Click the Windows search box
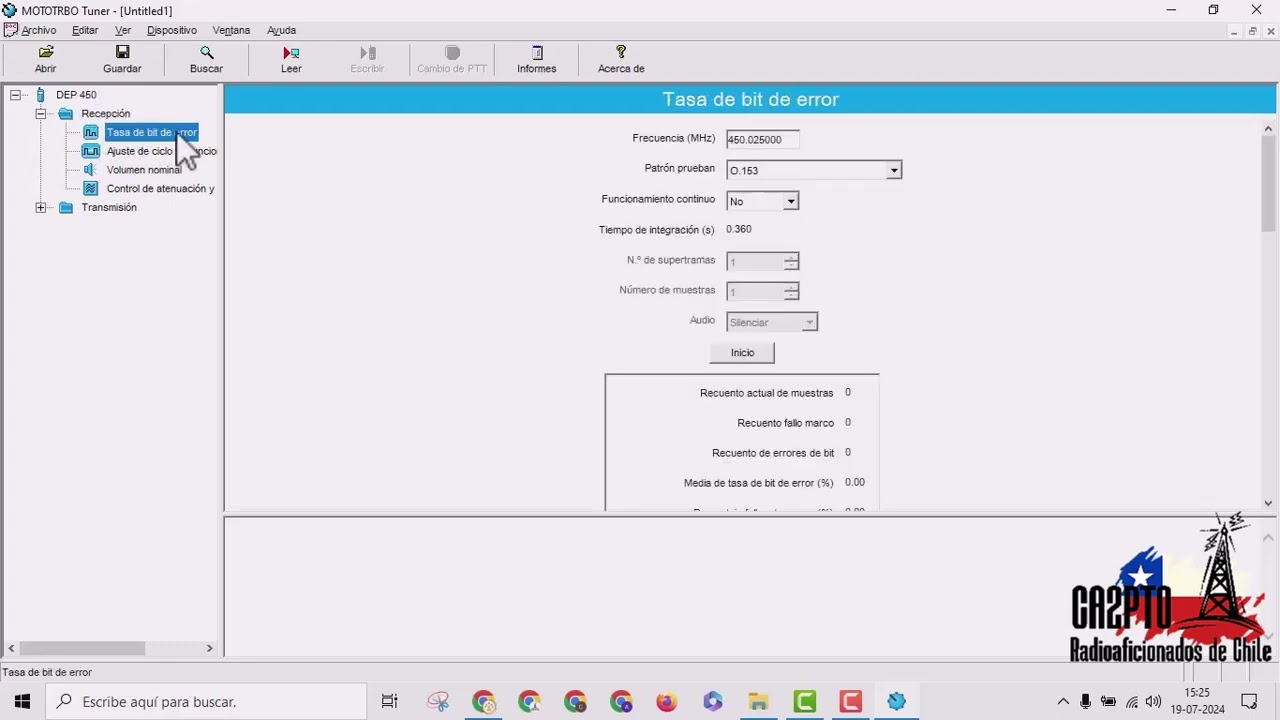Screen dimensions: 1280x720 pos(206,702)
